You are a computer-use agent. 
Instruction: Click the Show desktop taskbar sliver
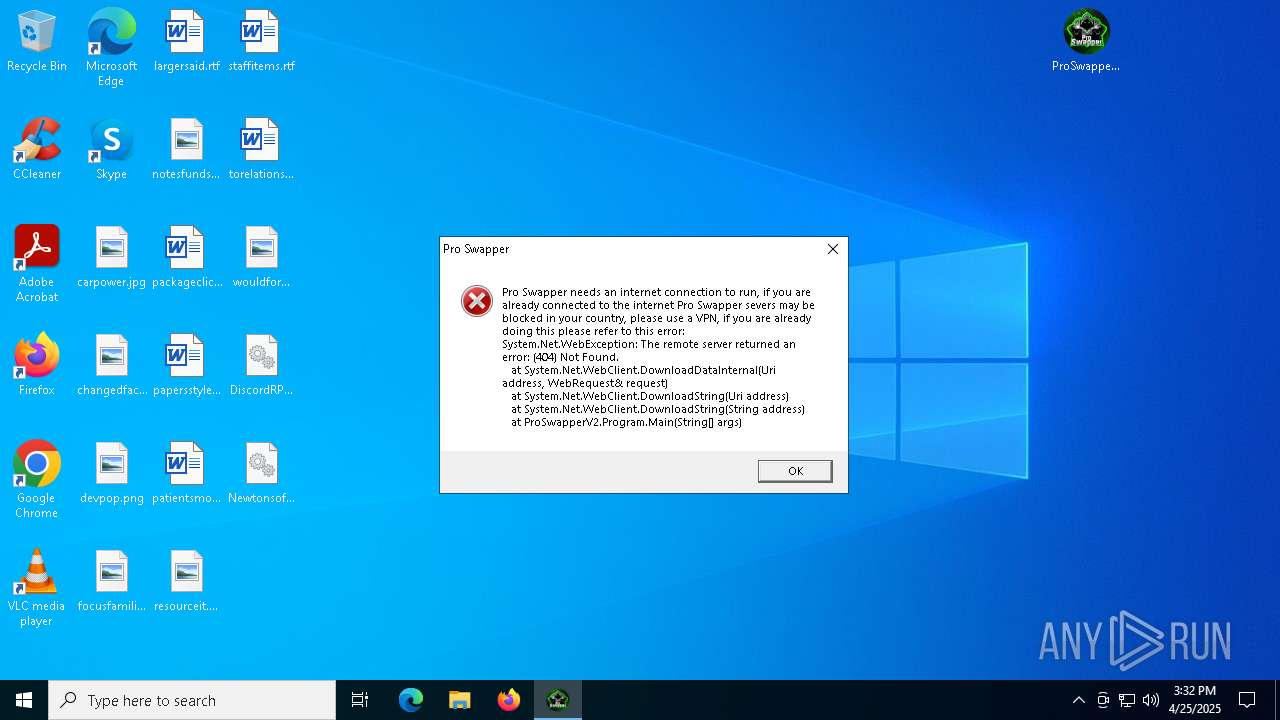click(1276, 700)
